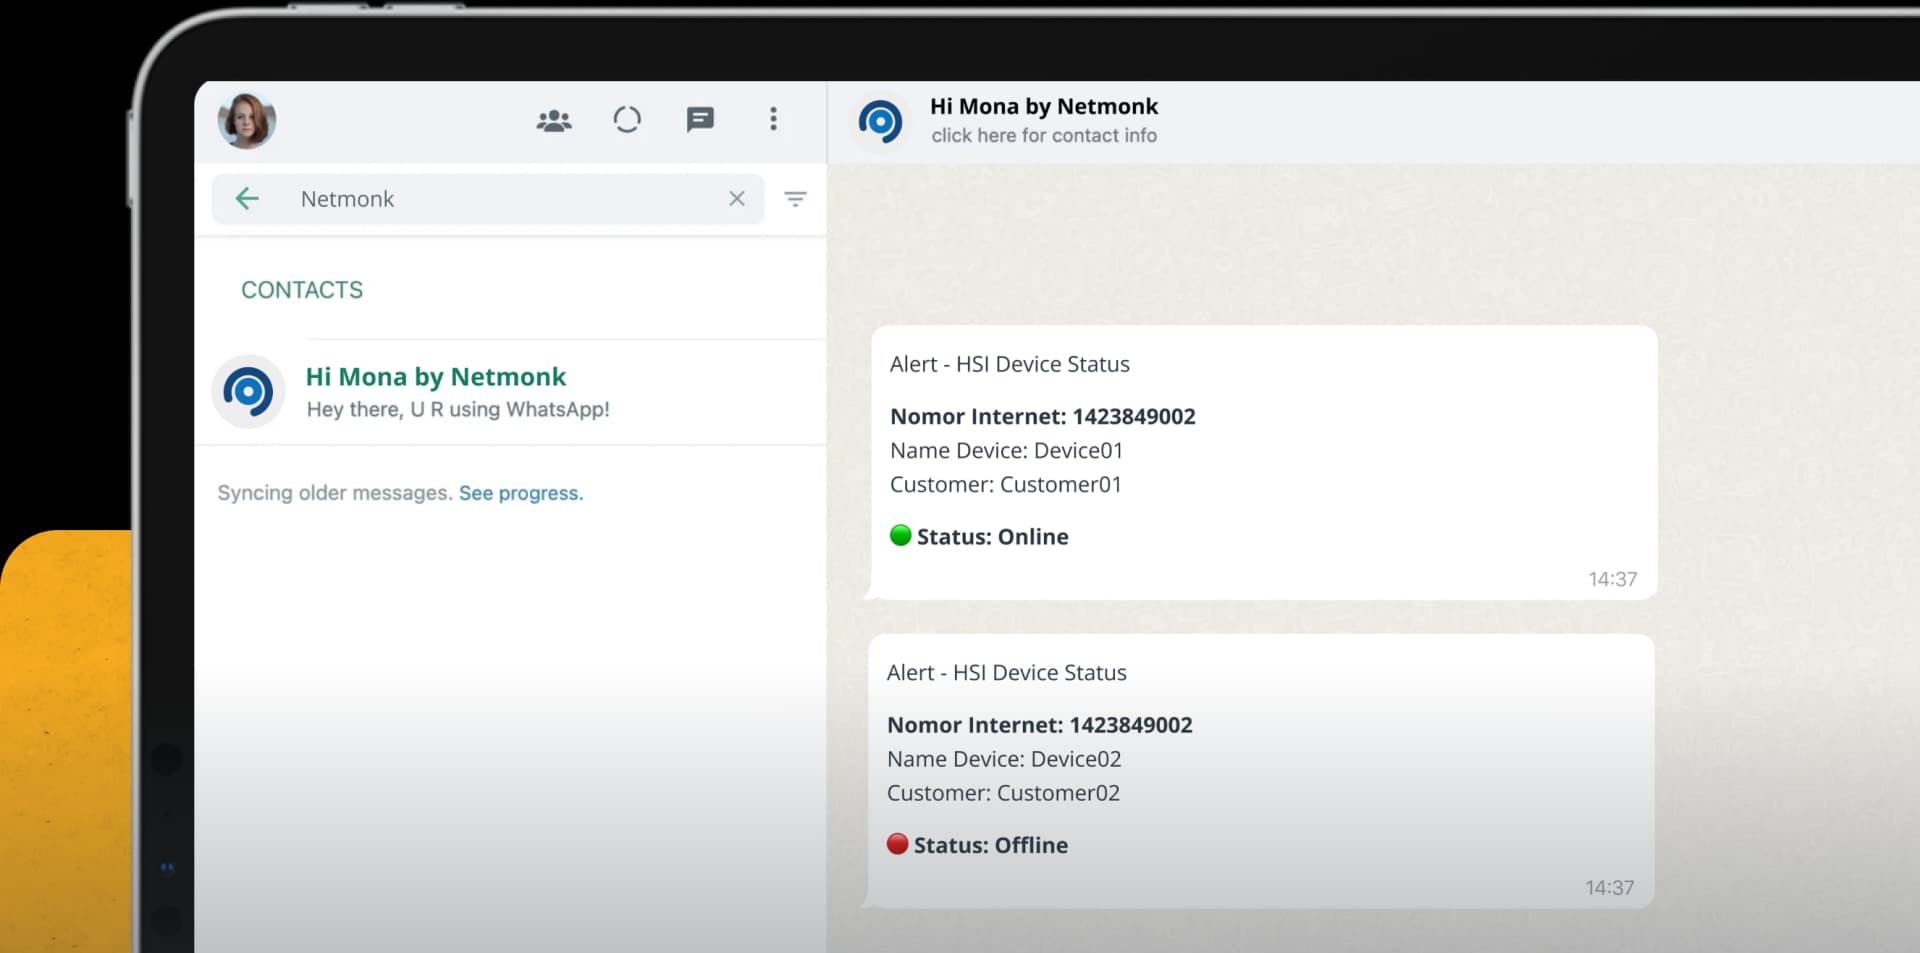This screenshot has width=1920, height=953.
Task: Click the red Offline status dot
Action: 897,844
